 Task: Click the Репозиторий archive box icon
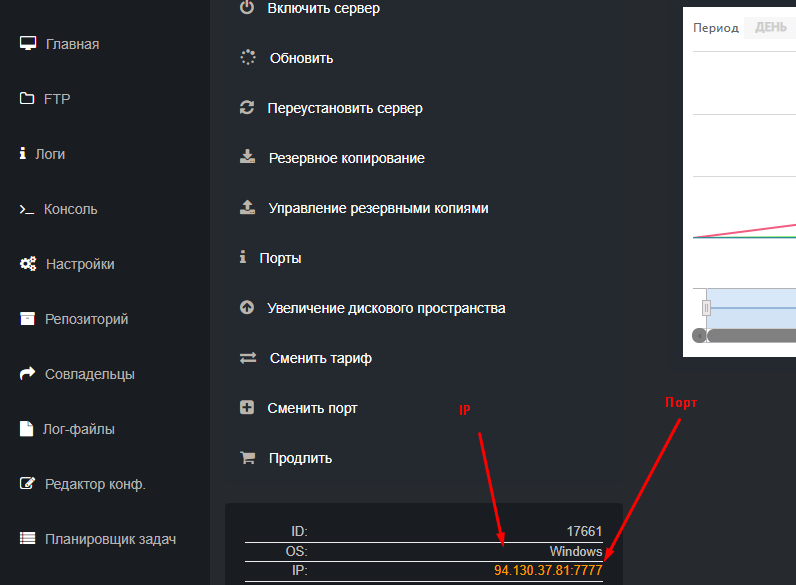point(28,319)
